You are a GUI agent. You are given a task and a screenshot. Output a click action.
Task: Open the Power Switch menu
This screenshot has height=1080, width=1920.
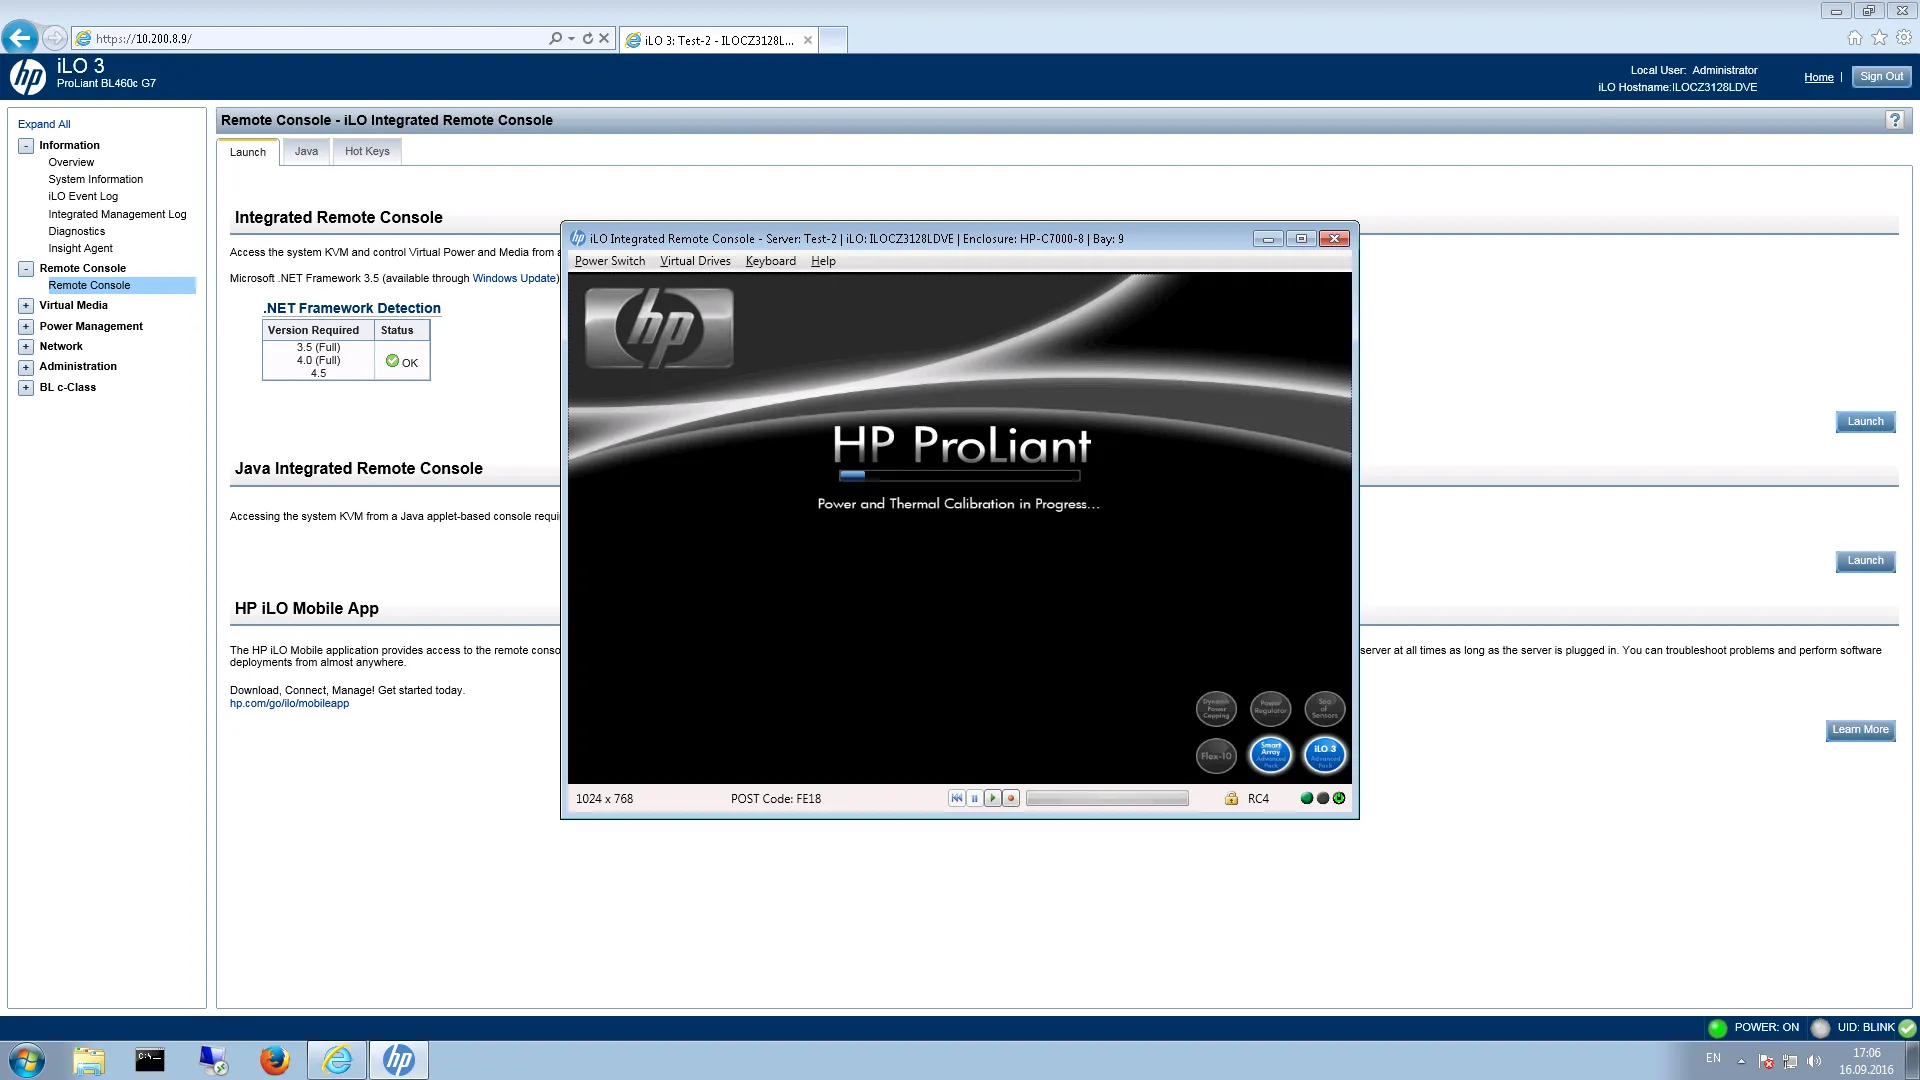tap(610, 261)
